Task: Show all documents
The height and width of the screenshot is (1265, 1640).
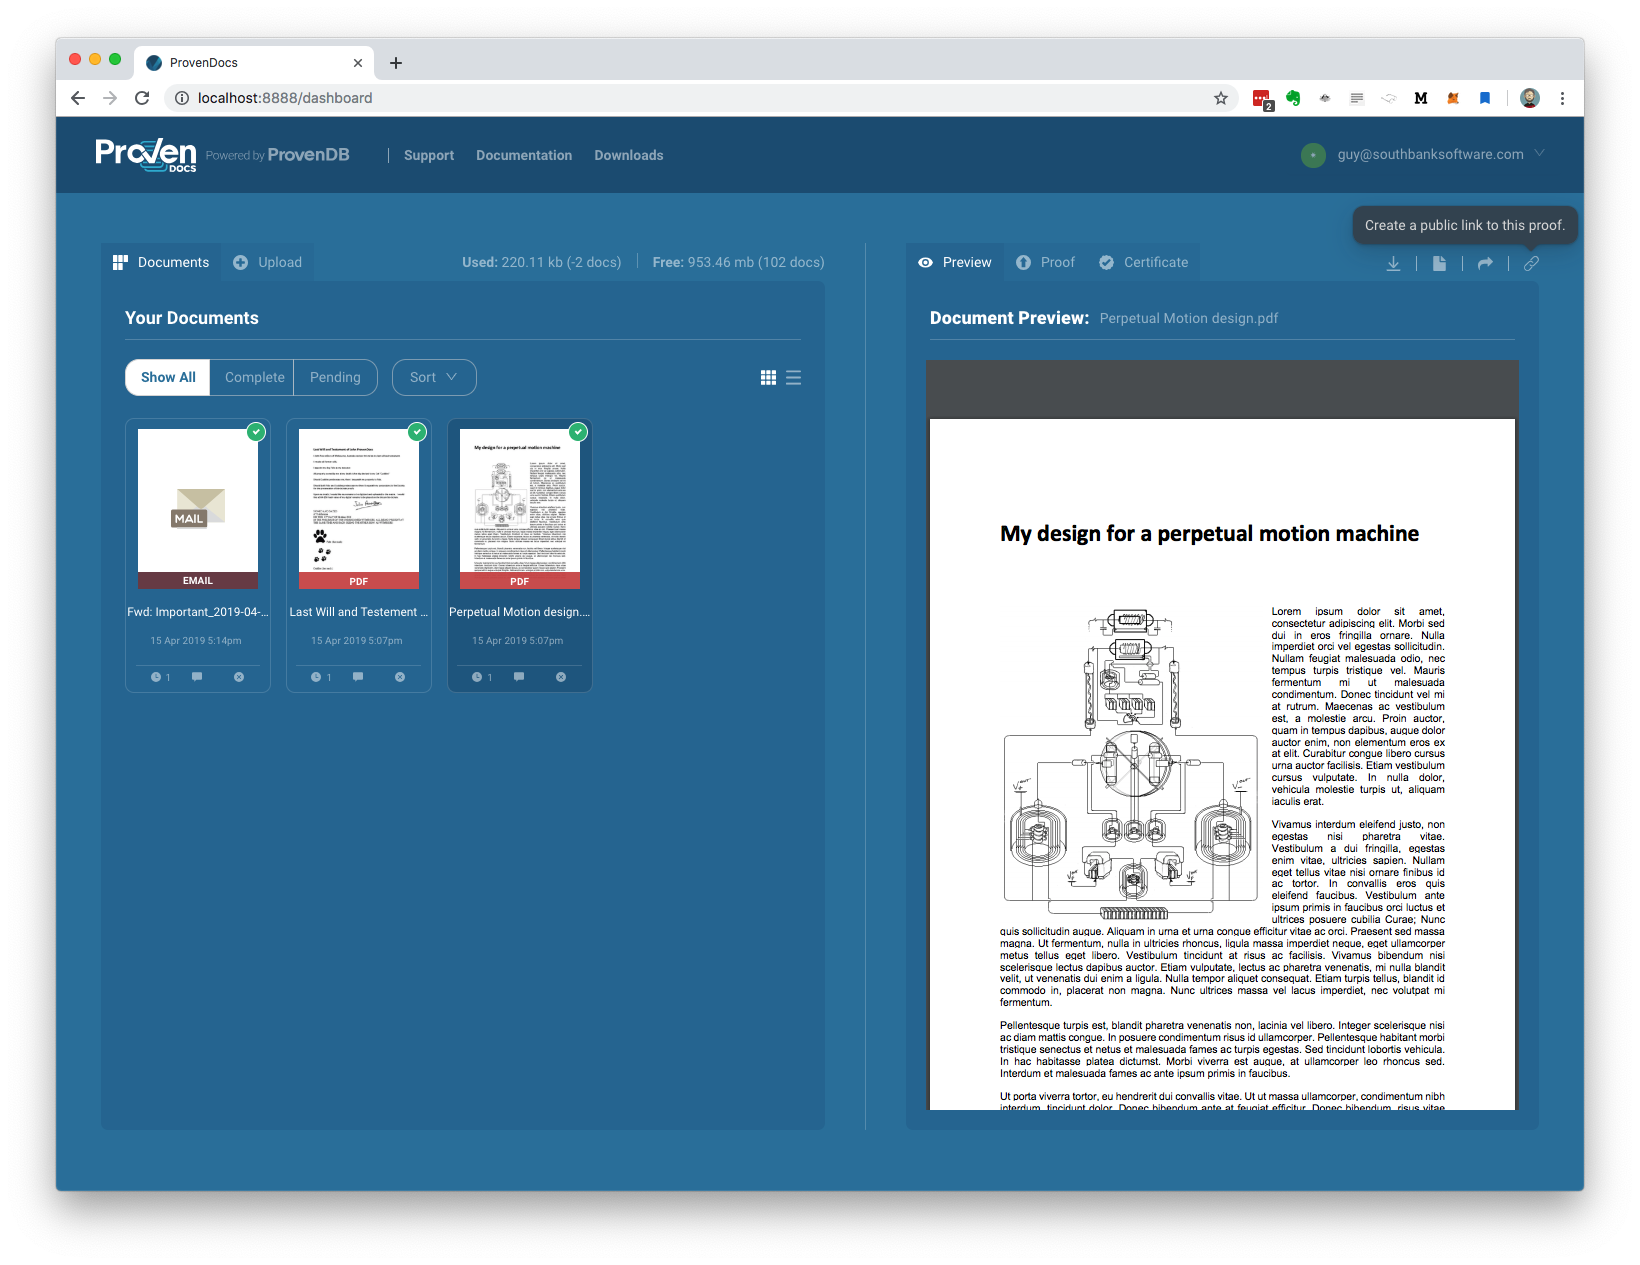Action: [x=167, y=377]
